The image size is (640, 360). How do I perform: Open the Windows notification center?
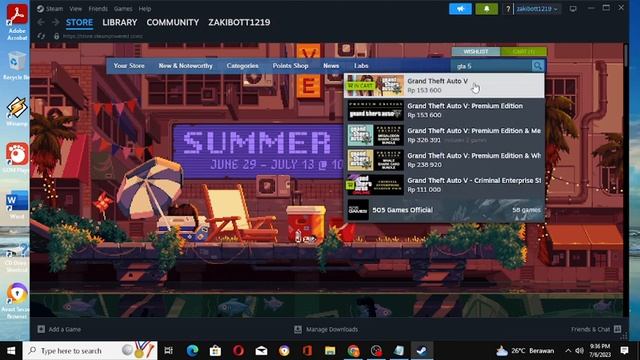click(x=624, y=351)
